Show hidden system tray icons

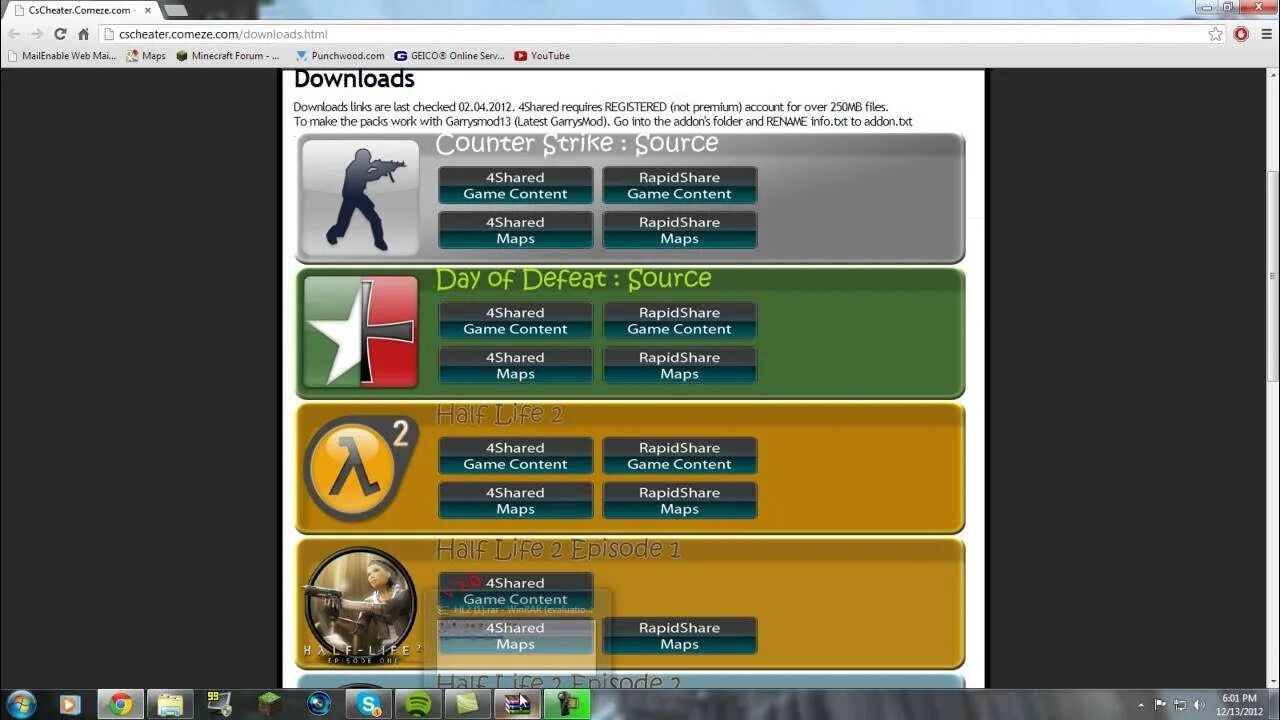(x=1141, y=705)
